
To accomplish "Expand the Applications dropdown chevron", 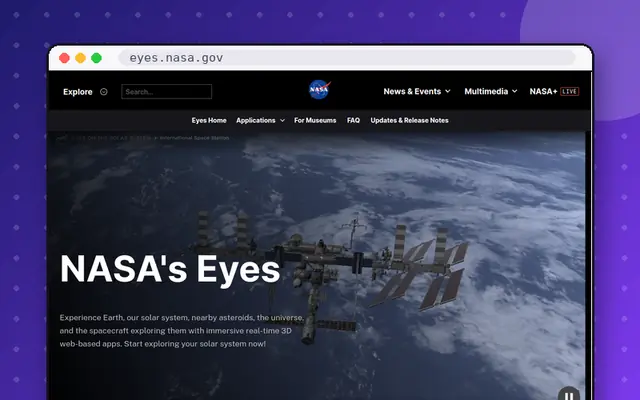I will click(x=282, y=120).
